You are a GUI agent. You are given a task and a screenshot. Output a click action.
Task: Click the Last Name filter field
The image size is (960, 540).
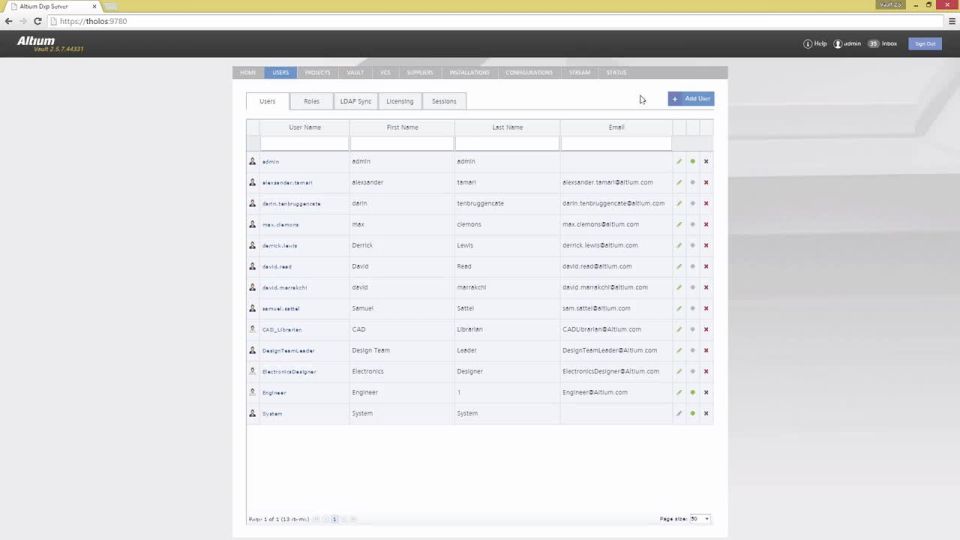pos(508,143)
